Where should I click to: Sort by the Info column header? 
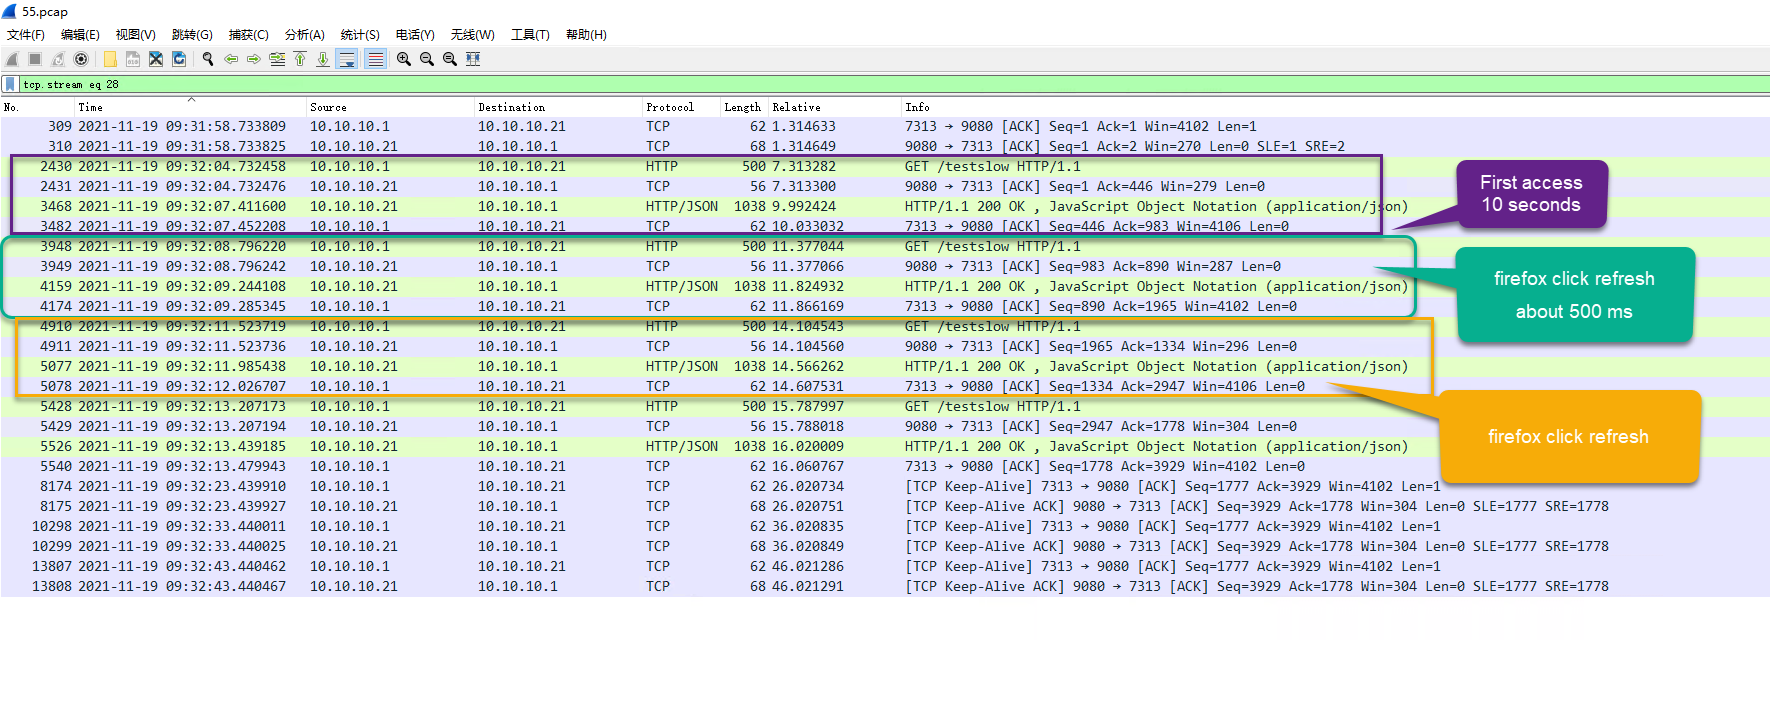click(1335, 107)
